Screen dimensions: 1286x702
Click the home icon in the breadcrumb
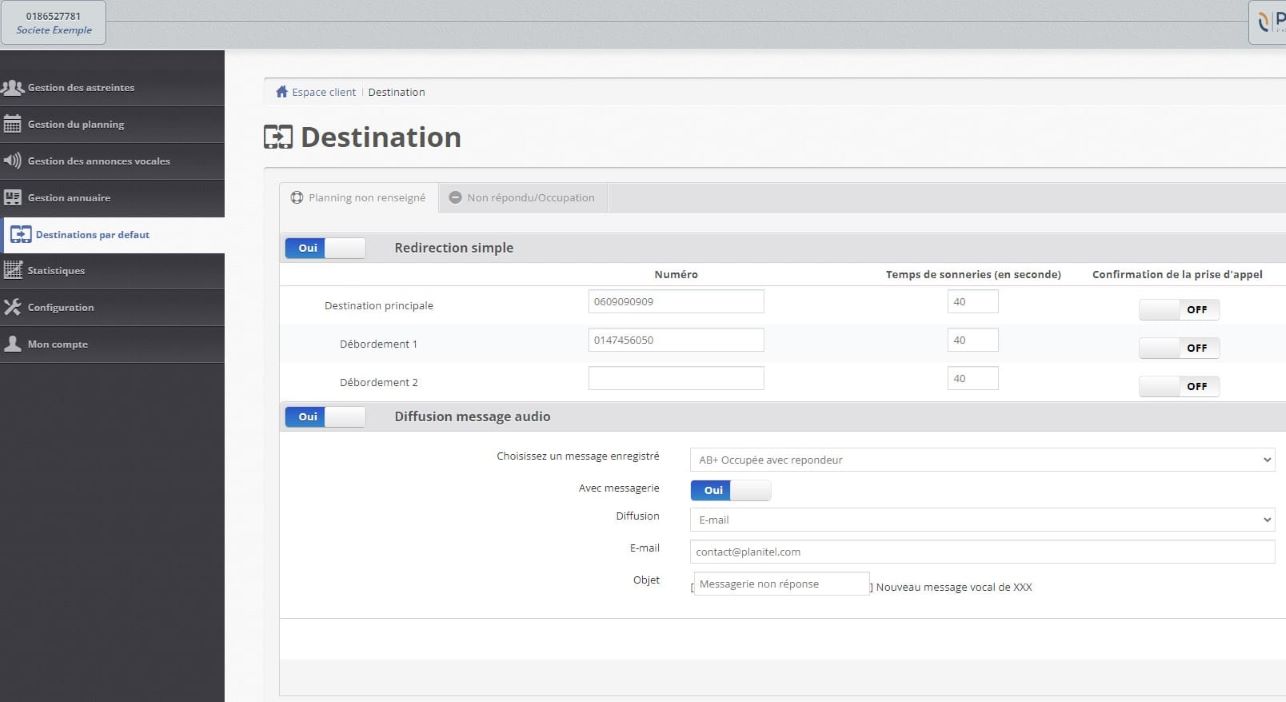pos(282,92)
